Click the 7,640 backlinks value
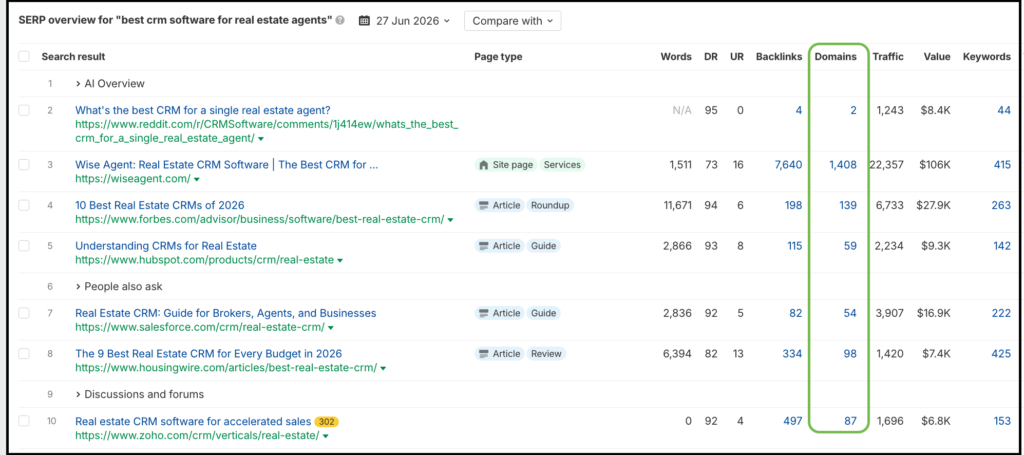 [788, 165]
